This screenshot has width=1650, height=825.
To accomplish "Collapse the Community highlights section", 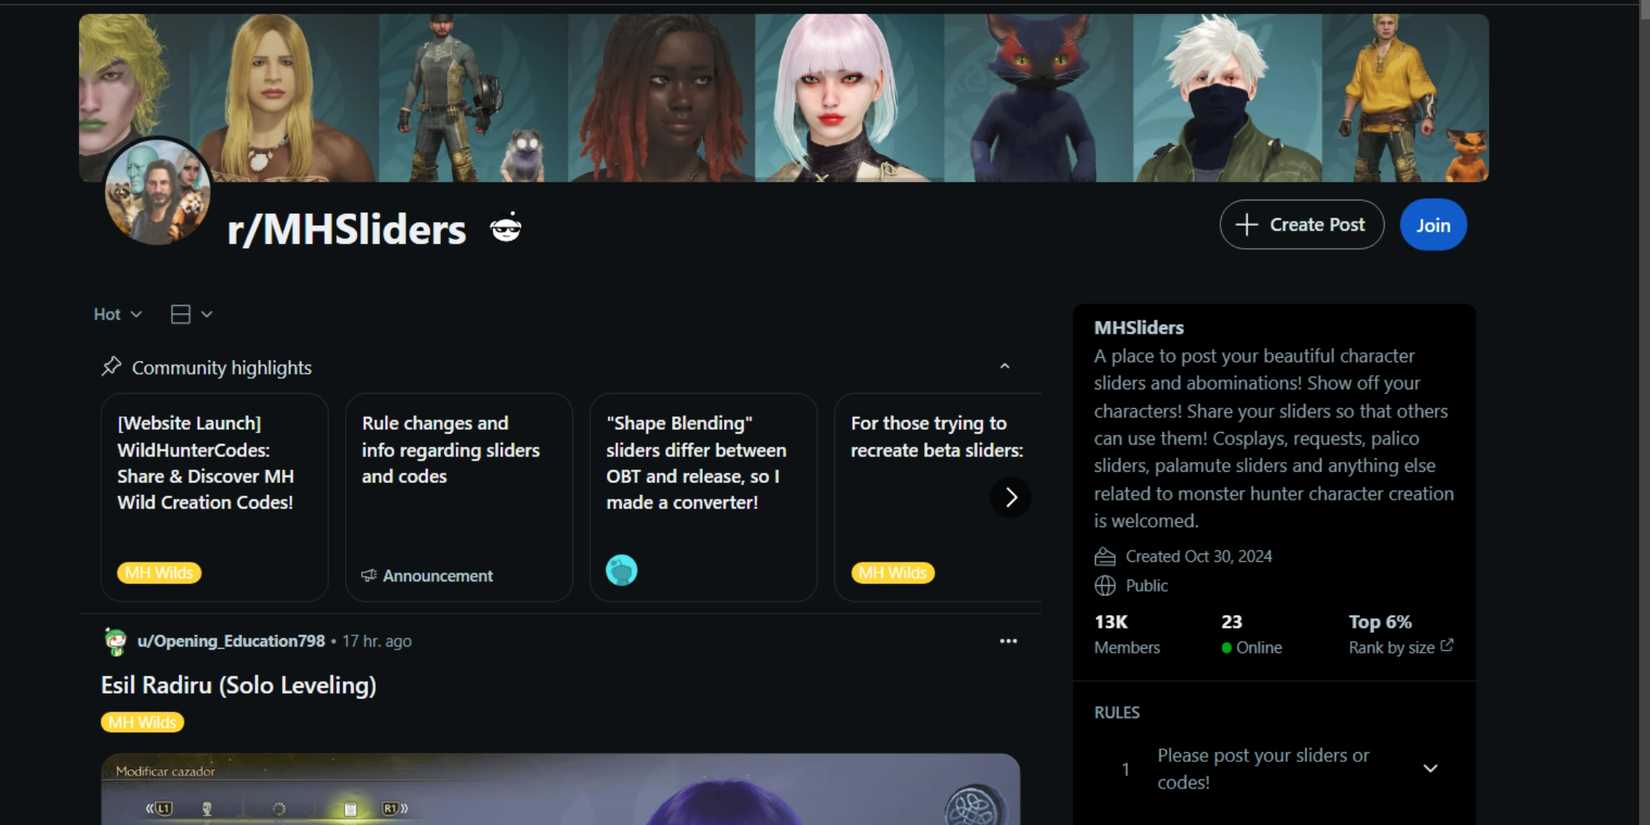I will point(1005,367).
